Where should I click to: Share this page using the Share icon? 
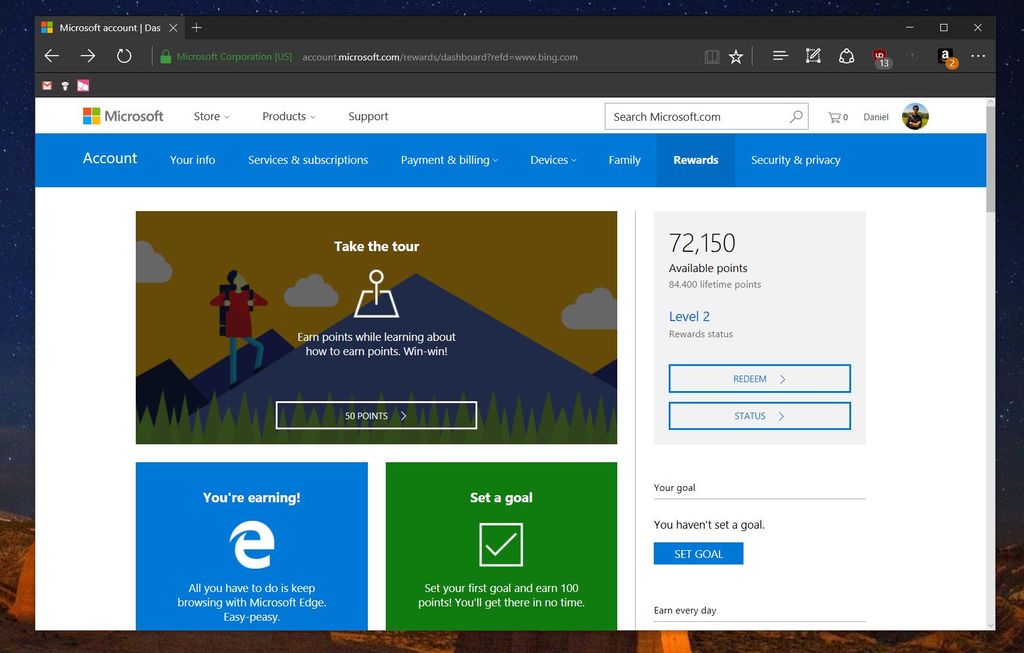coord(847,57)
